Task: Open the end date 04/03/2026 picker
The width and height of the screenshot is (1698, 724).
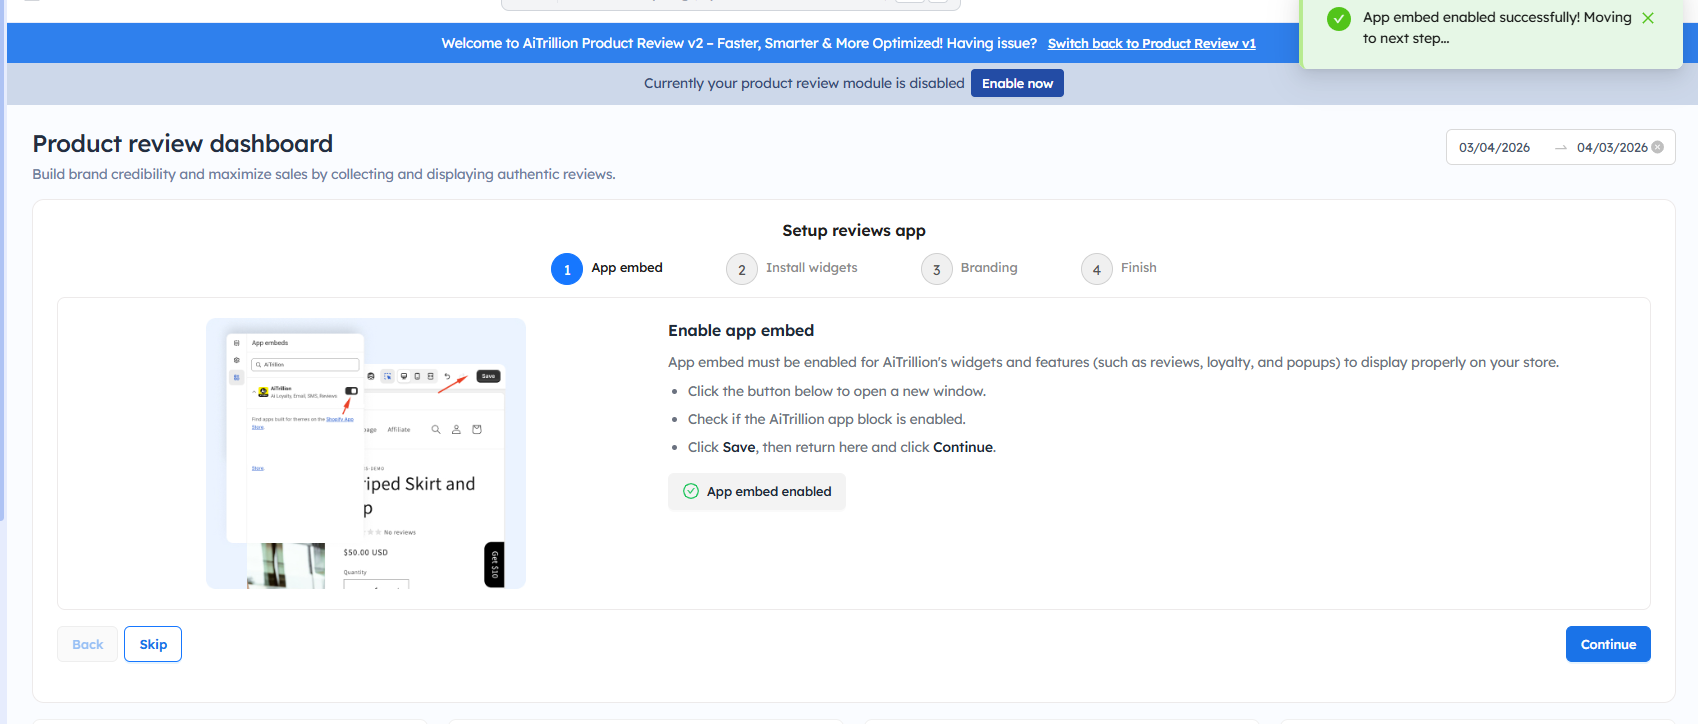Action: tap(1611, 148)
